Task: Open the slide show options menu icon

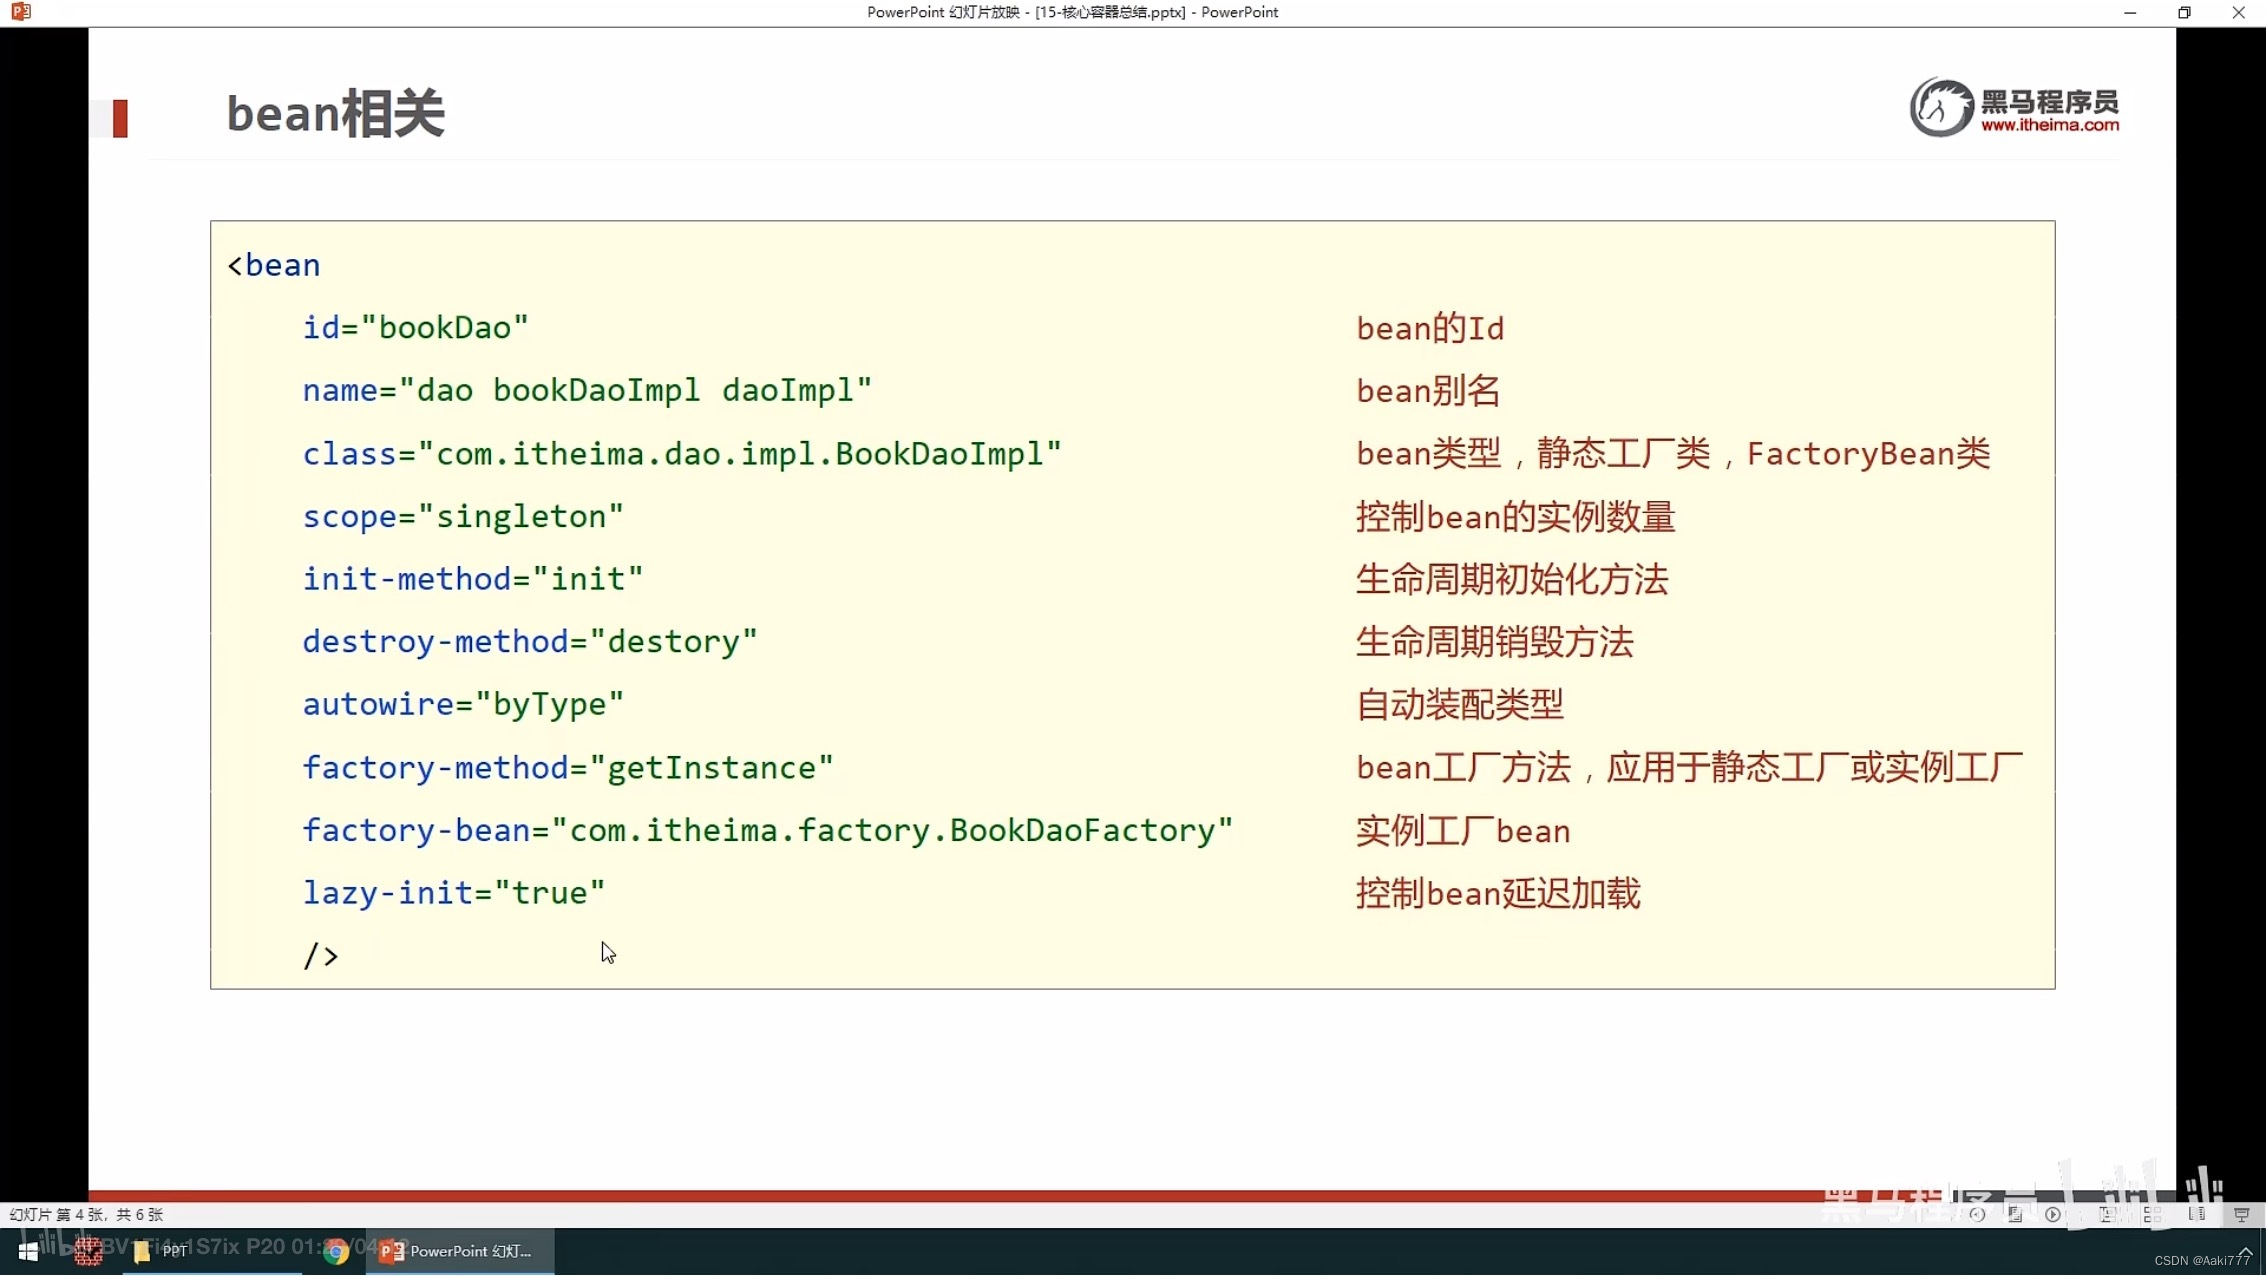Action: coord(2015,1214)
